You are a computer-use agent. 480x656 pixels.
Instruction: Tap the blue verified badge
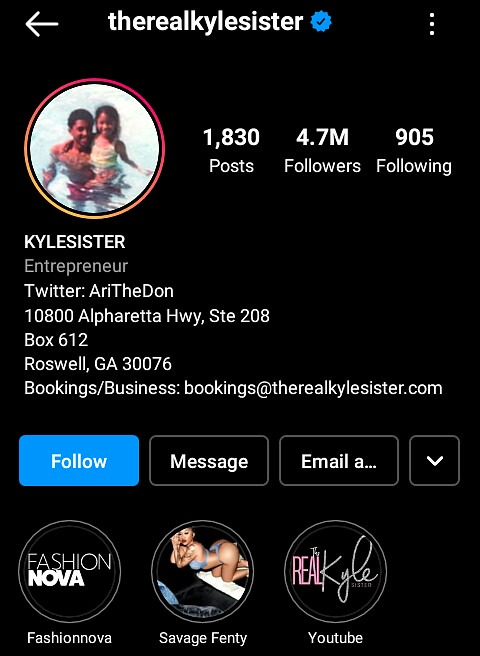321,22
